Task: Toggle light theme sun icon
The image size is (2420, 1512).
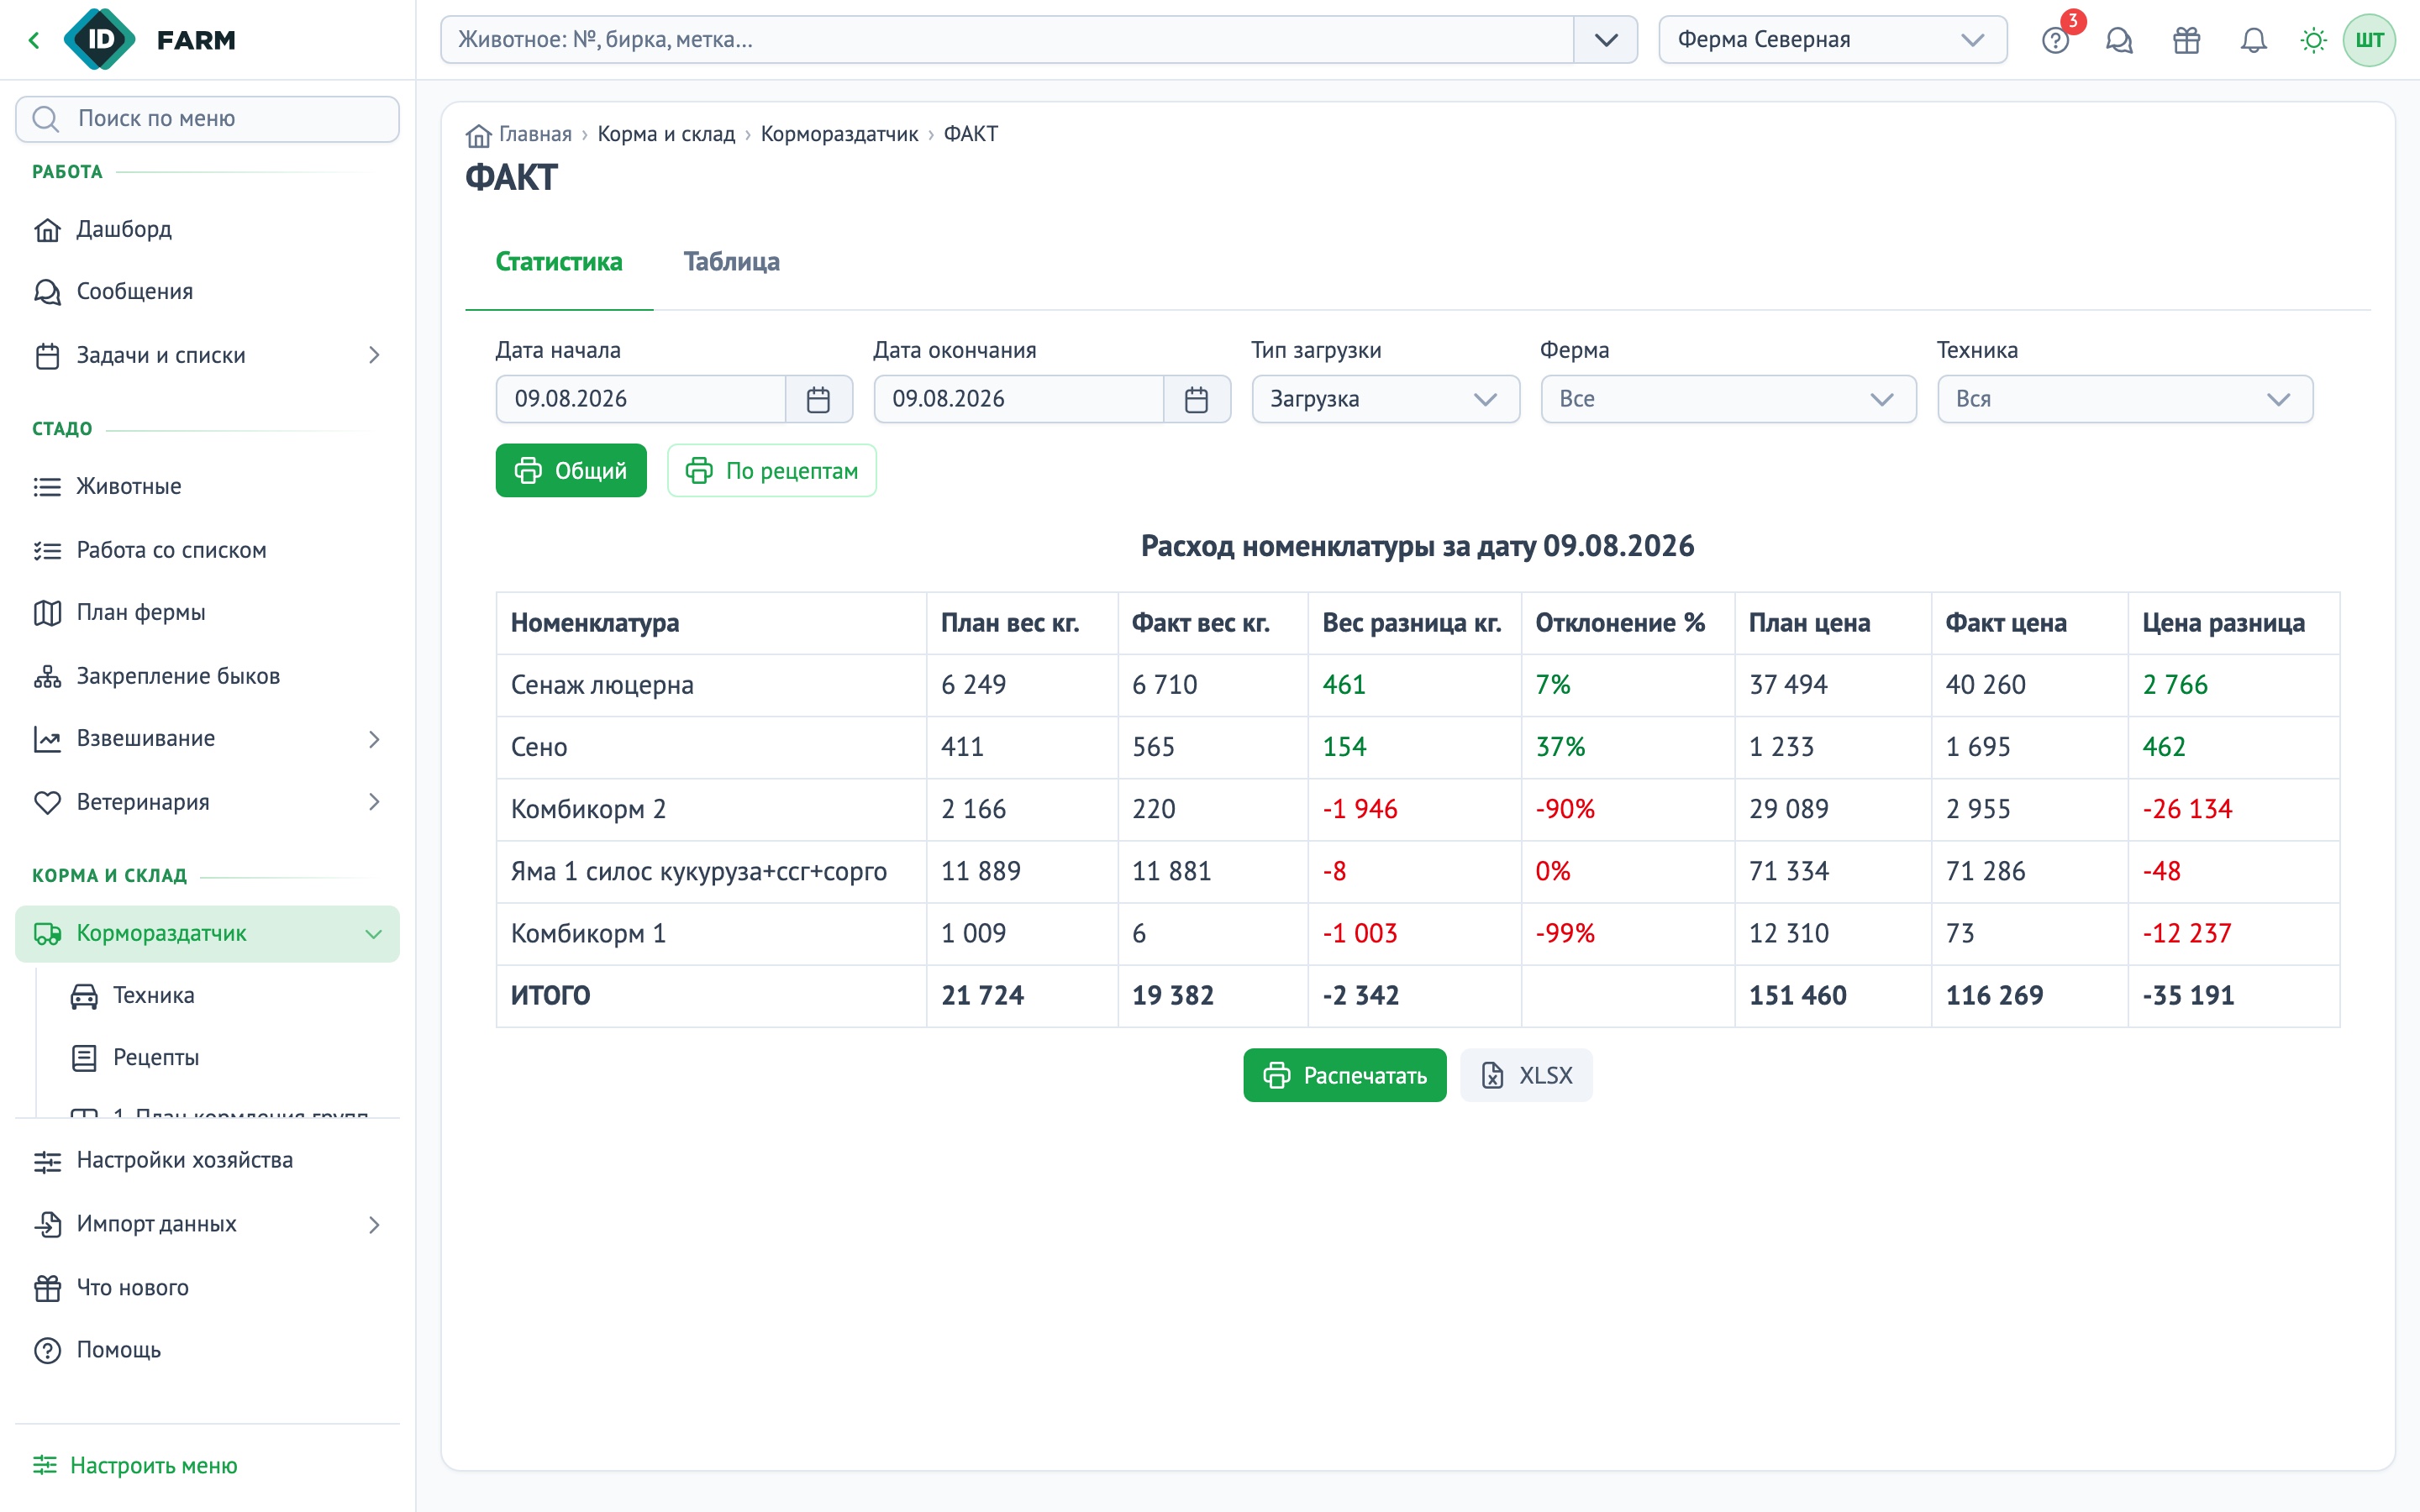Action: [x=2313, y=40]
